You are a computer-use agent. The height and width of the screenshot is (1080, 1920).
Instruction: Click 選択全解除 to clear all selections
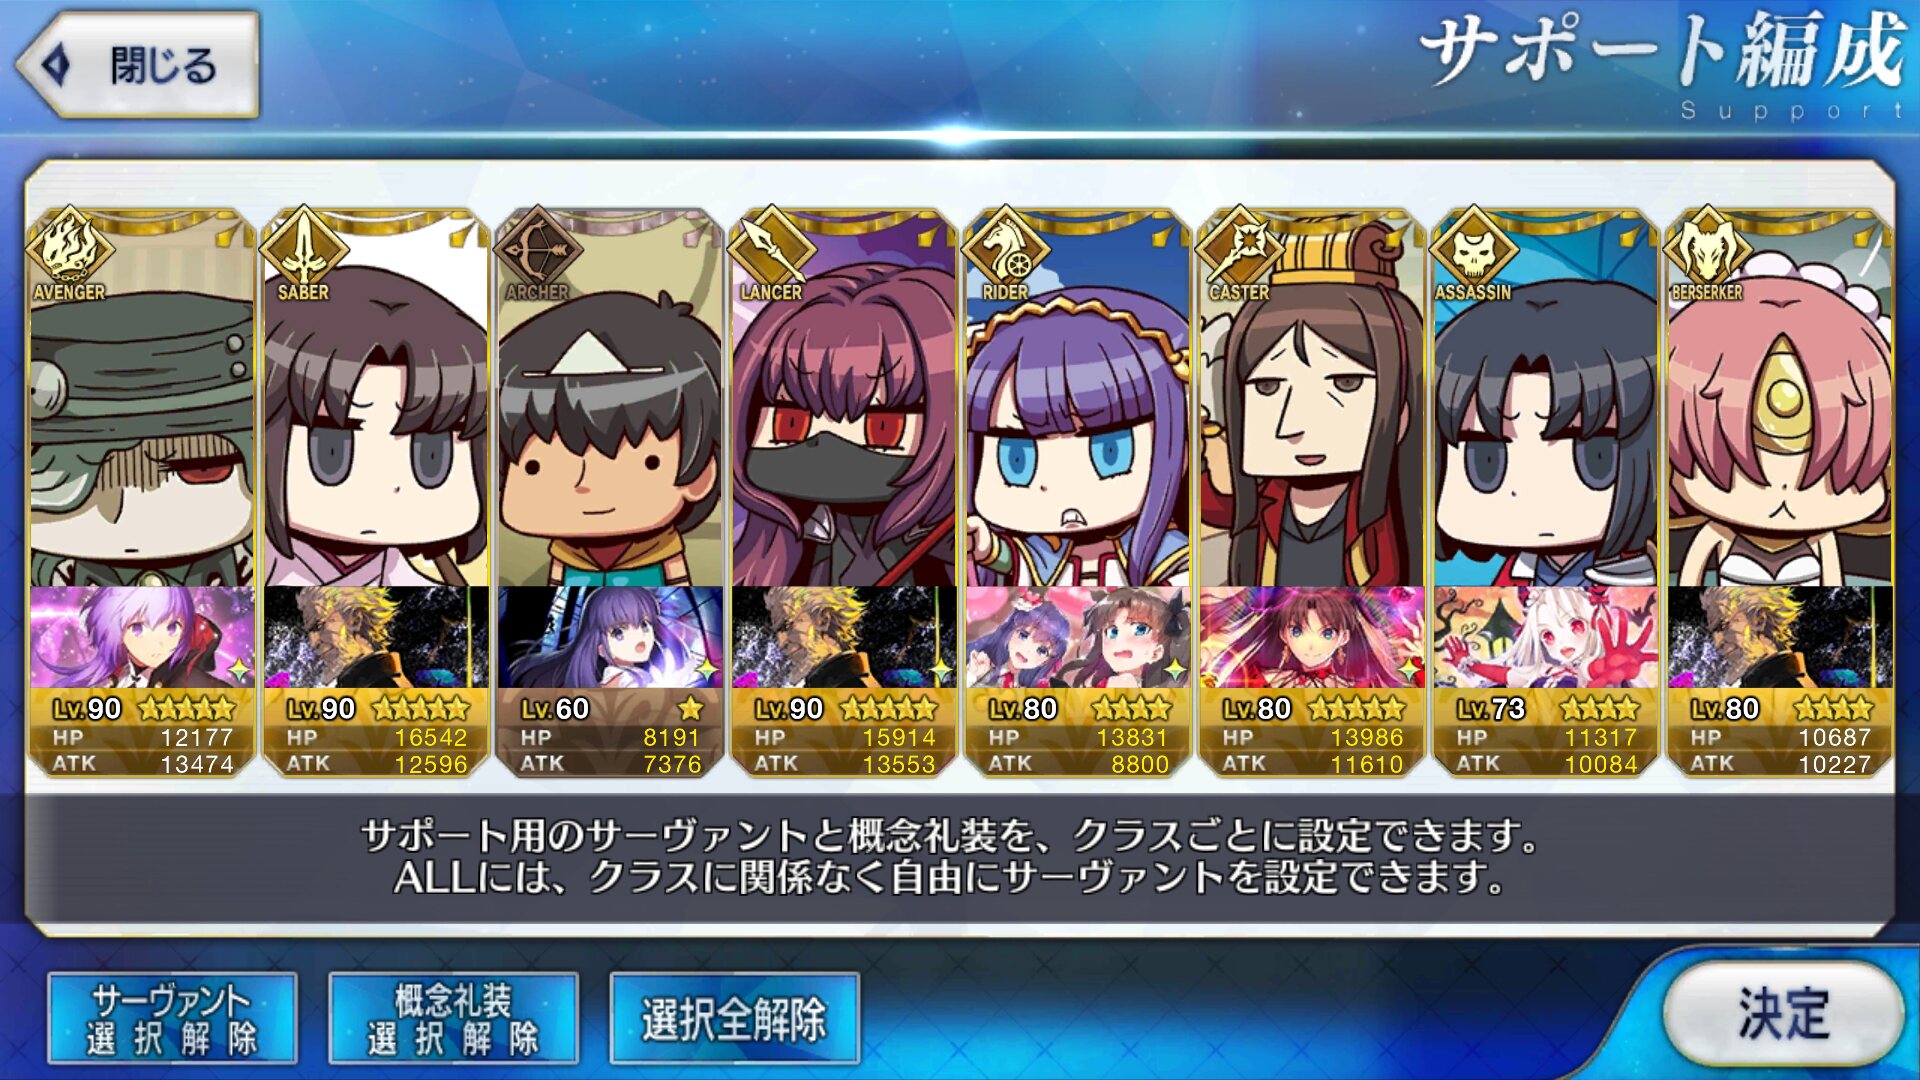pos(735,1018)
